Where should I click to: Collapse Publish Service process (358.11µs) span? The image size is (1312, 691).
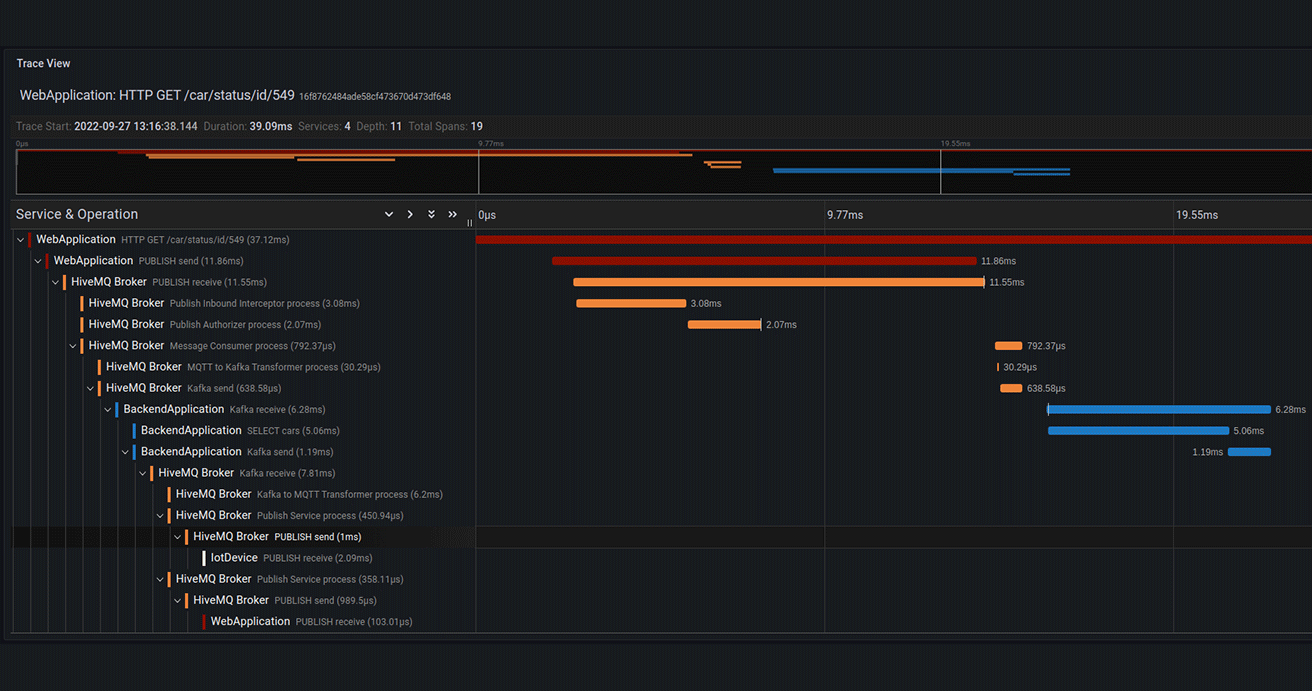click(160, 579)
